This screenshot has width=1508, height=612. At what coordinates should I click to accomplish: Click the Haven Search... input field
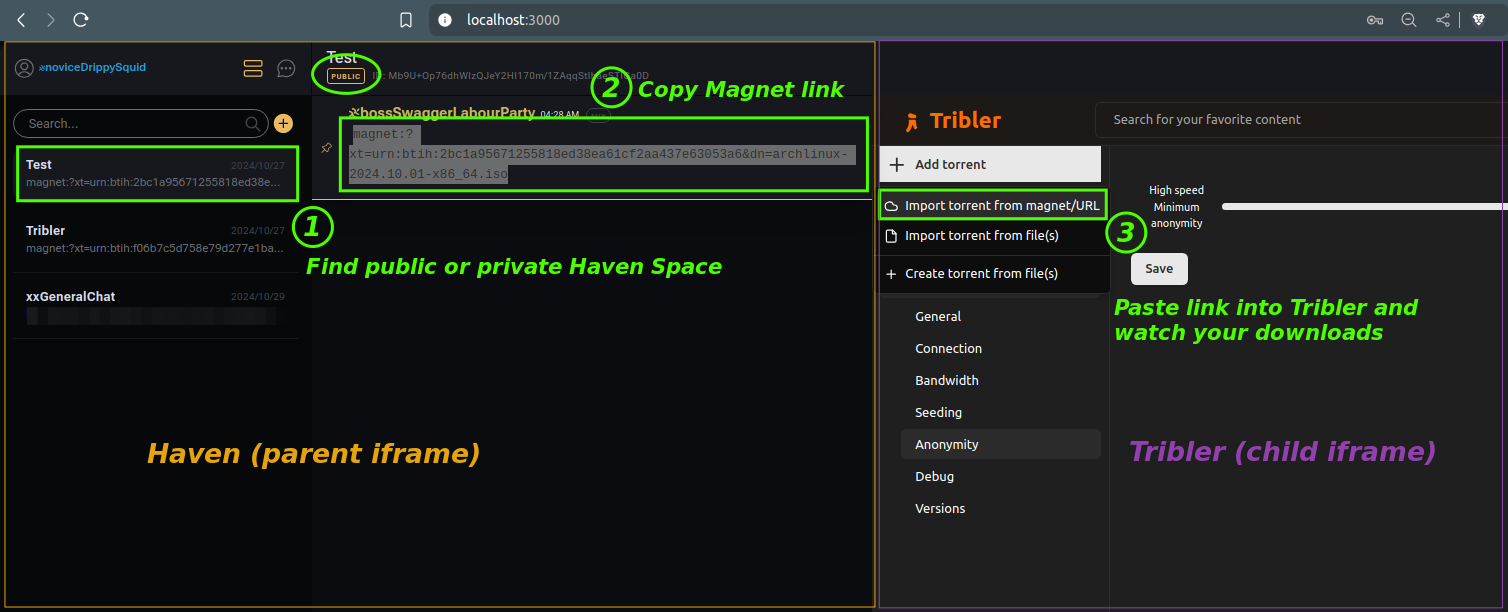135,124
